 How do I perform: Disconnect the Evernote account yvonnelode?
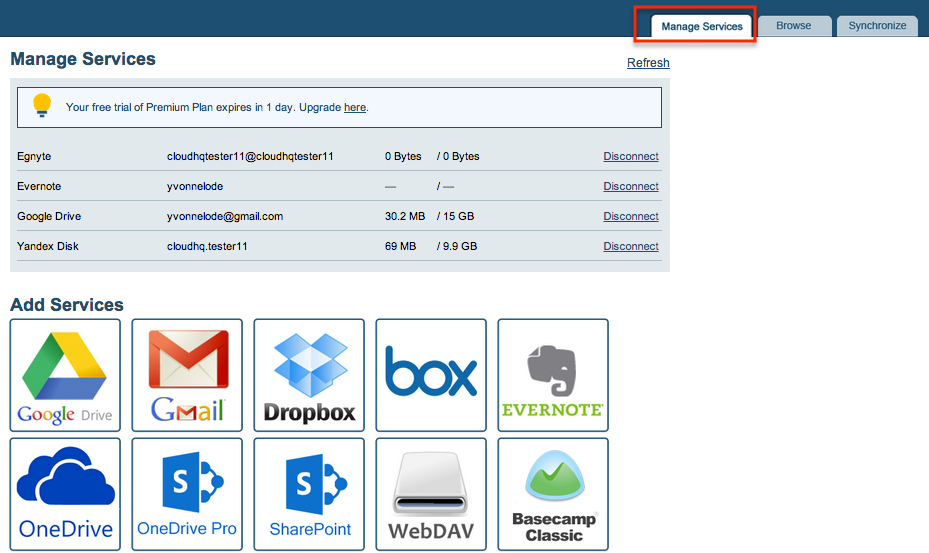[631, 186]
